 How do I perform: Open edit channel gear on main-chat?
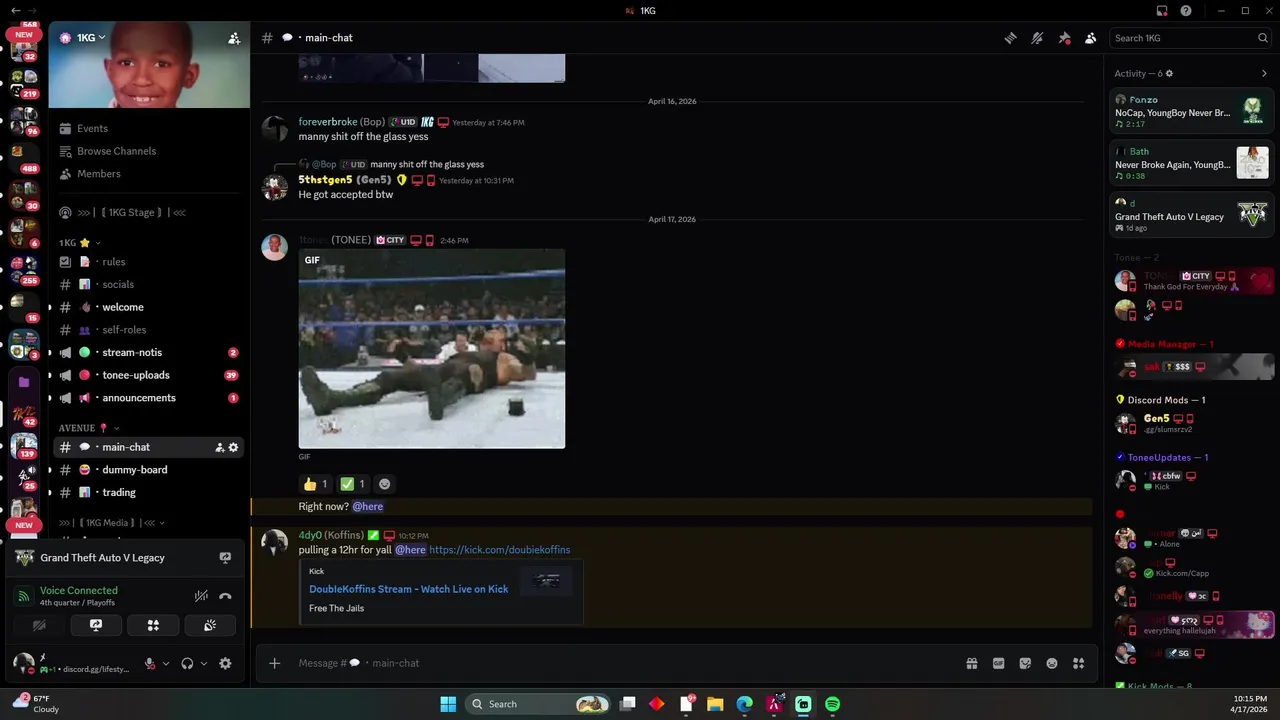pos(234,447)
